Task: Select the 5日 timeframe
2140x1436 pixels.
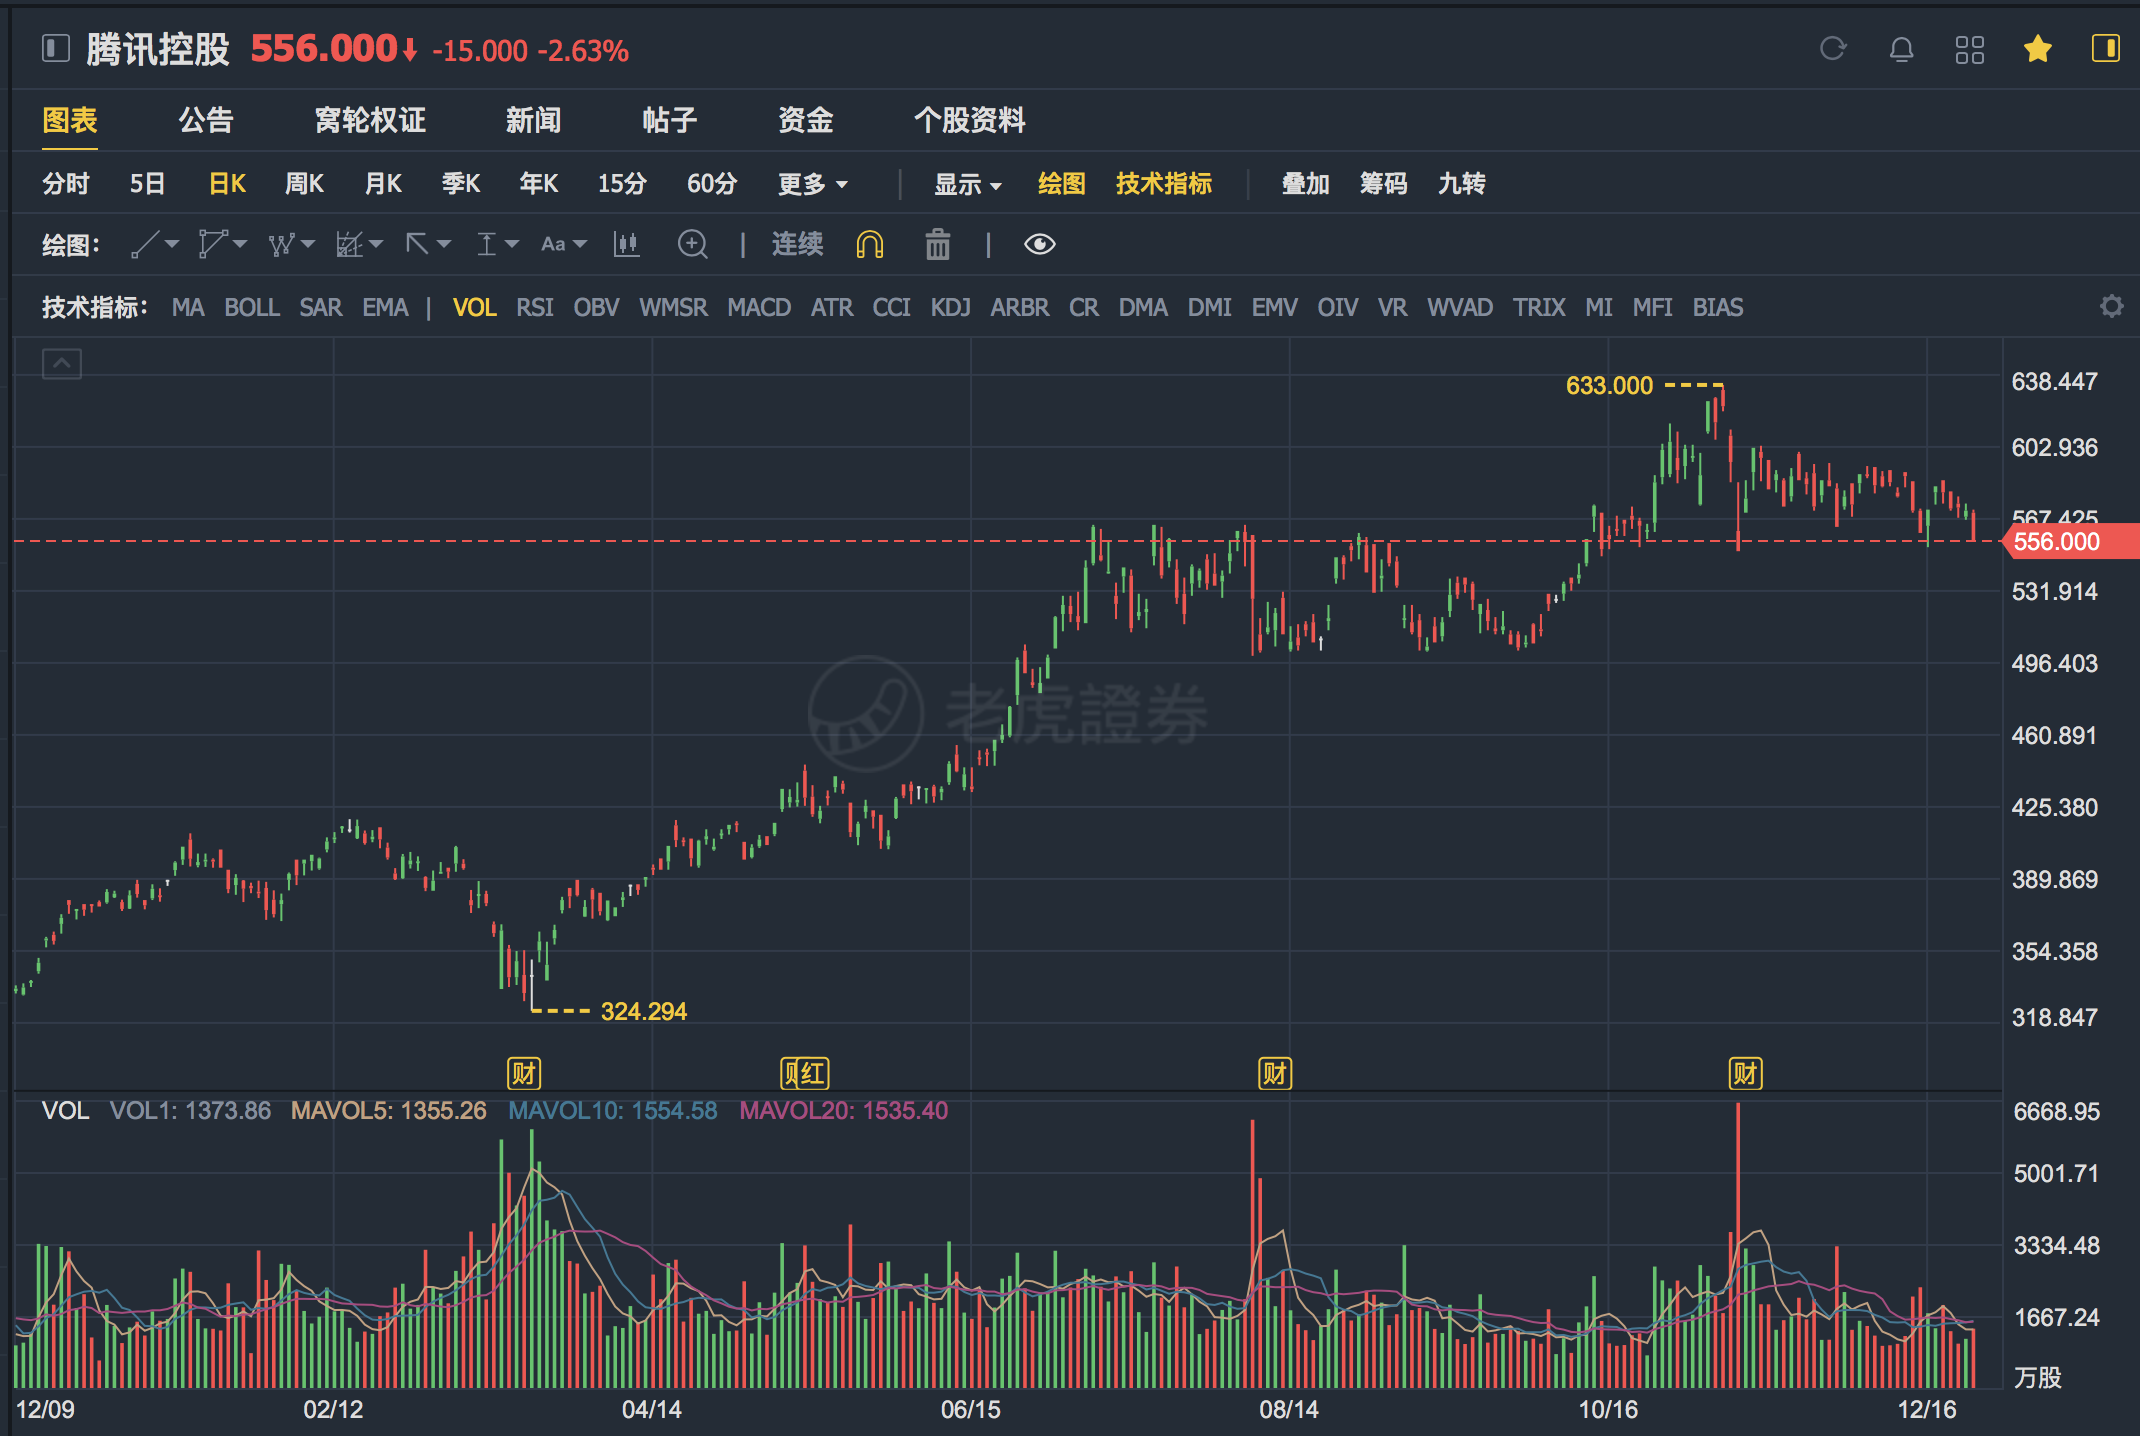Action: [x=147, y=184]
